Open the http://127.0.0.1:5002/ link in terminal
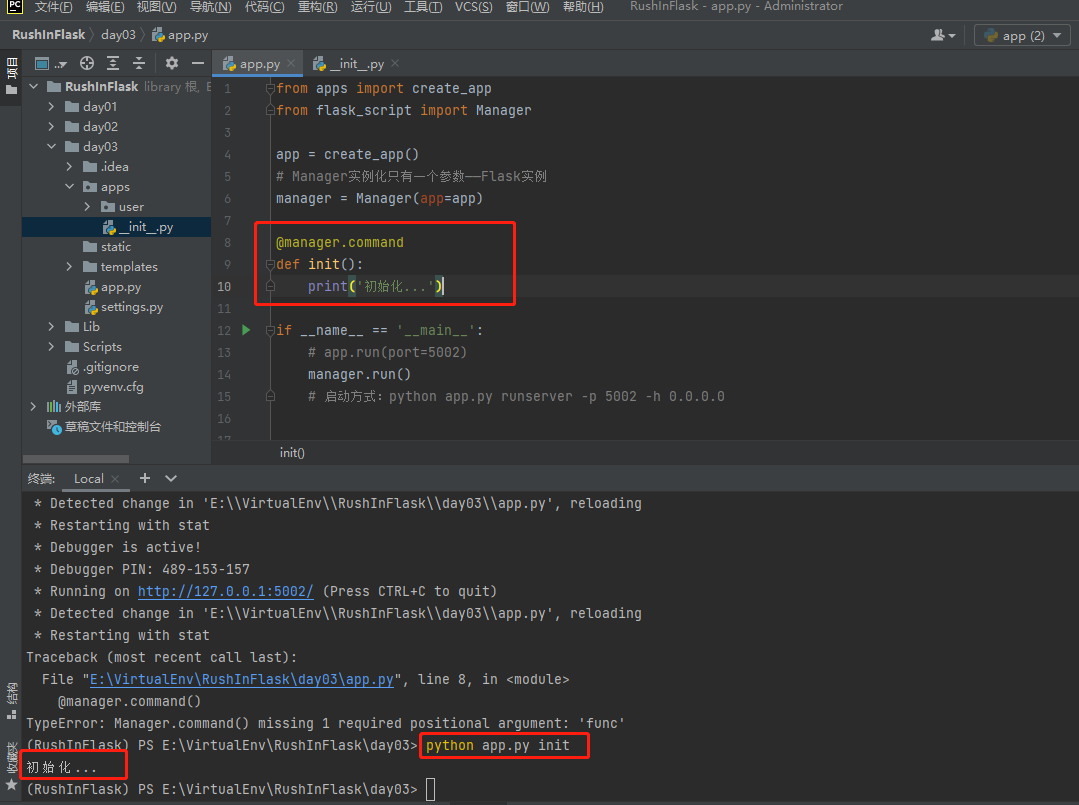The height and width of the screenshot is (805, 1079). [x=226, y=591]
